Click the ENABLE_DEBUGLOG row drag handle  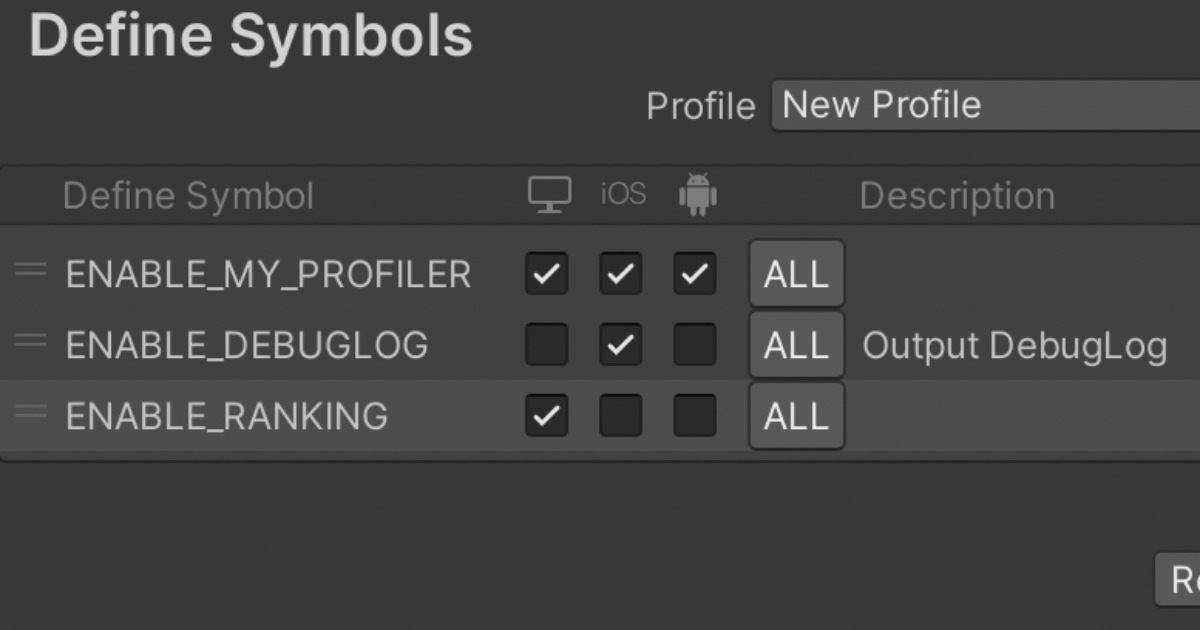(x=31, y=341)
